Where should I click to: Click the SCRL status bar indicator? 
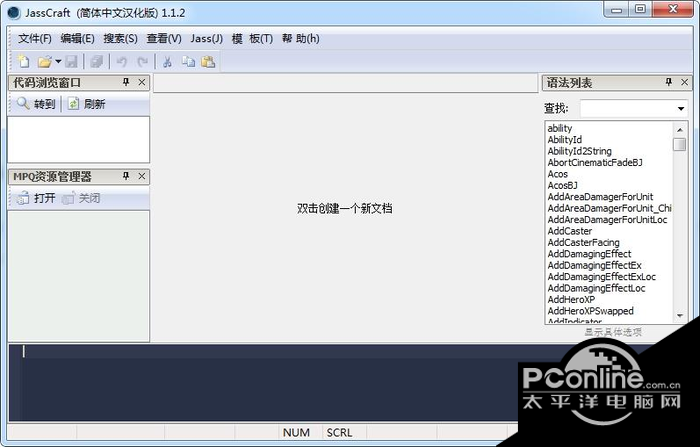point(339,433)
